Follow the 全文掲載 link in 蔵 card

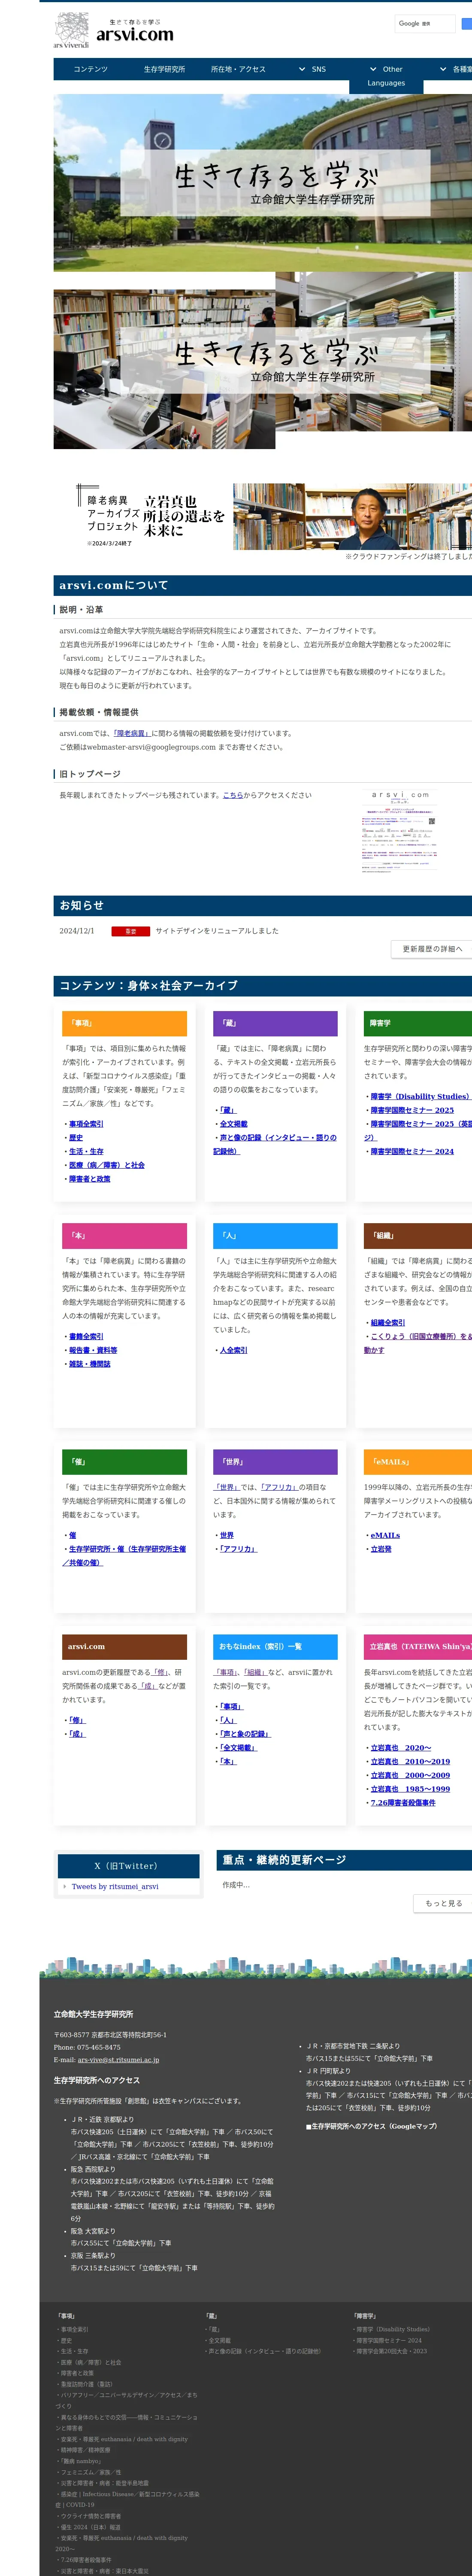click(x=234, y=1124)
